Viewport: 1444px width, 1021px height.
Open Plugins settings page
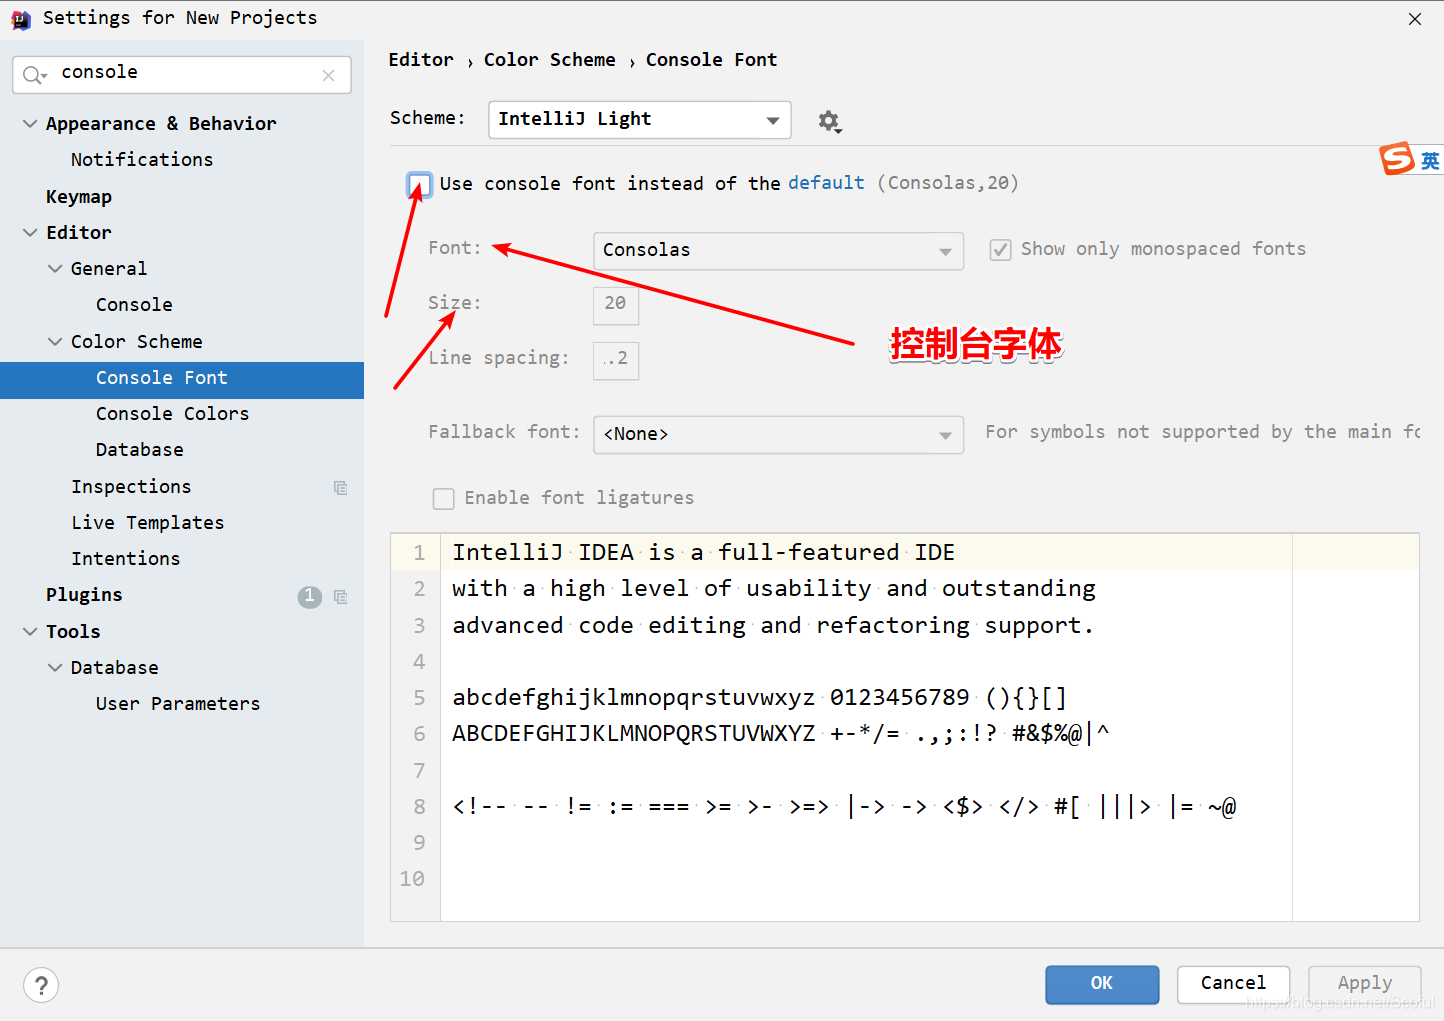click(84, 595)
